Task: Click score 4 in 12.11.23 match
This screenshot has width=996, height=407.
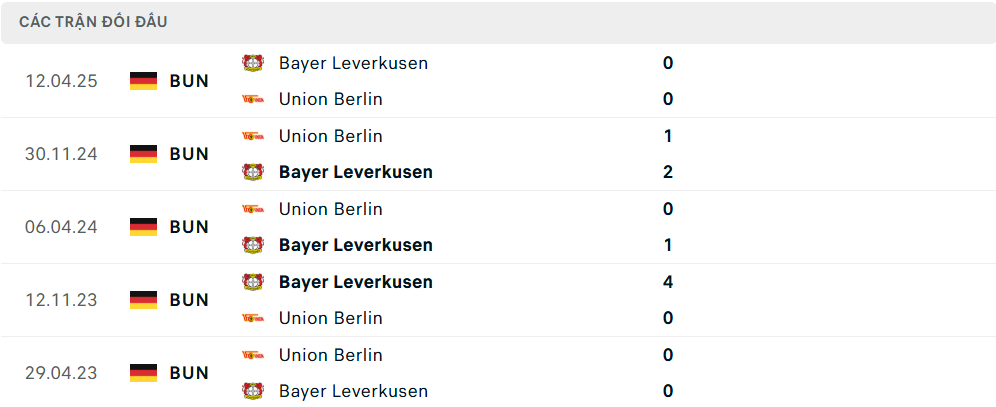Action: [x=668, y=282]
